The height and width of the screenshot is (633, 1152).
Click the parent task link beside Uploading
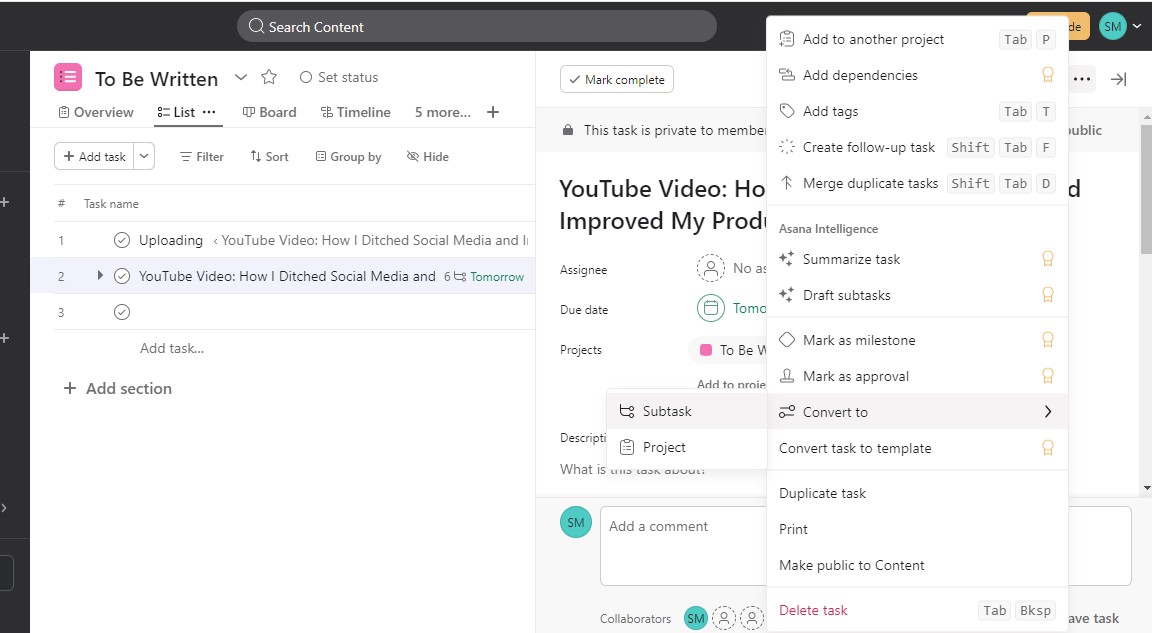[x=371, y=240]
